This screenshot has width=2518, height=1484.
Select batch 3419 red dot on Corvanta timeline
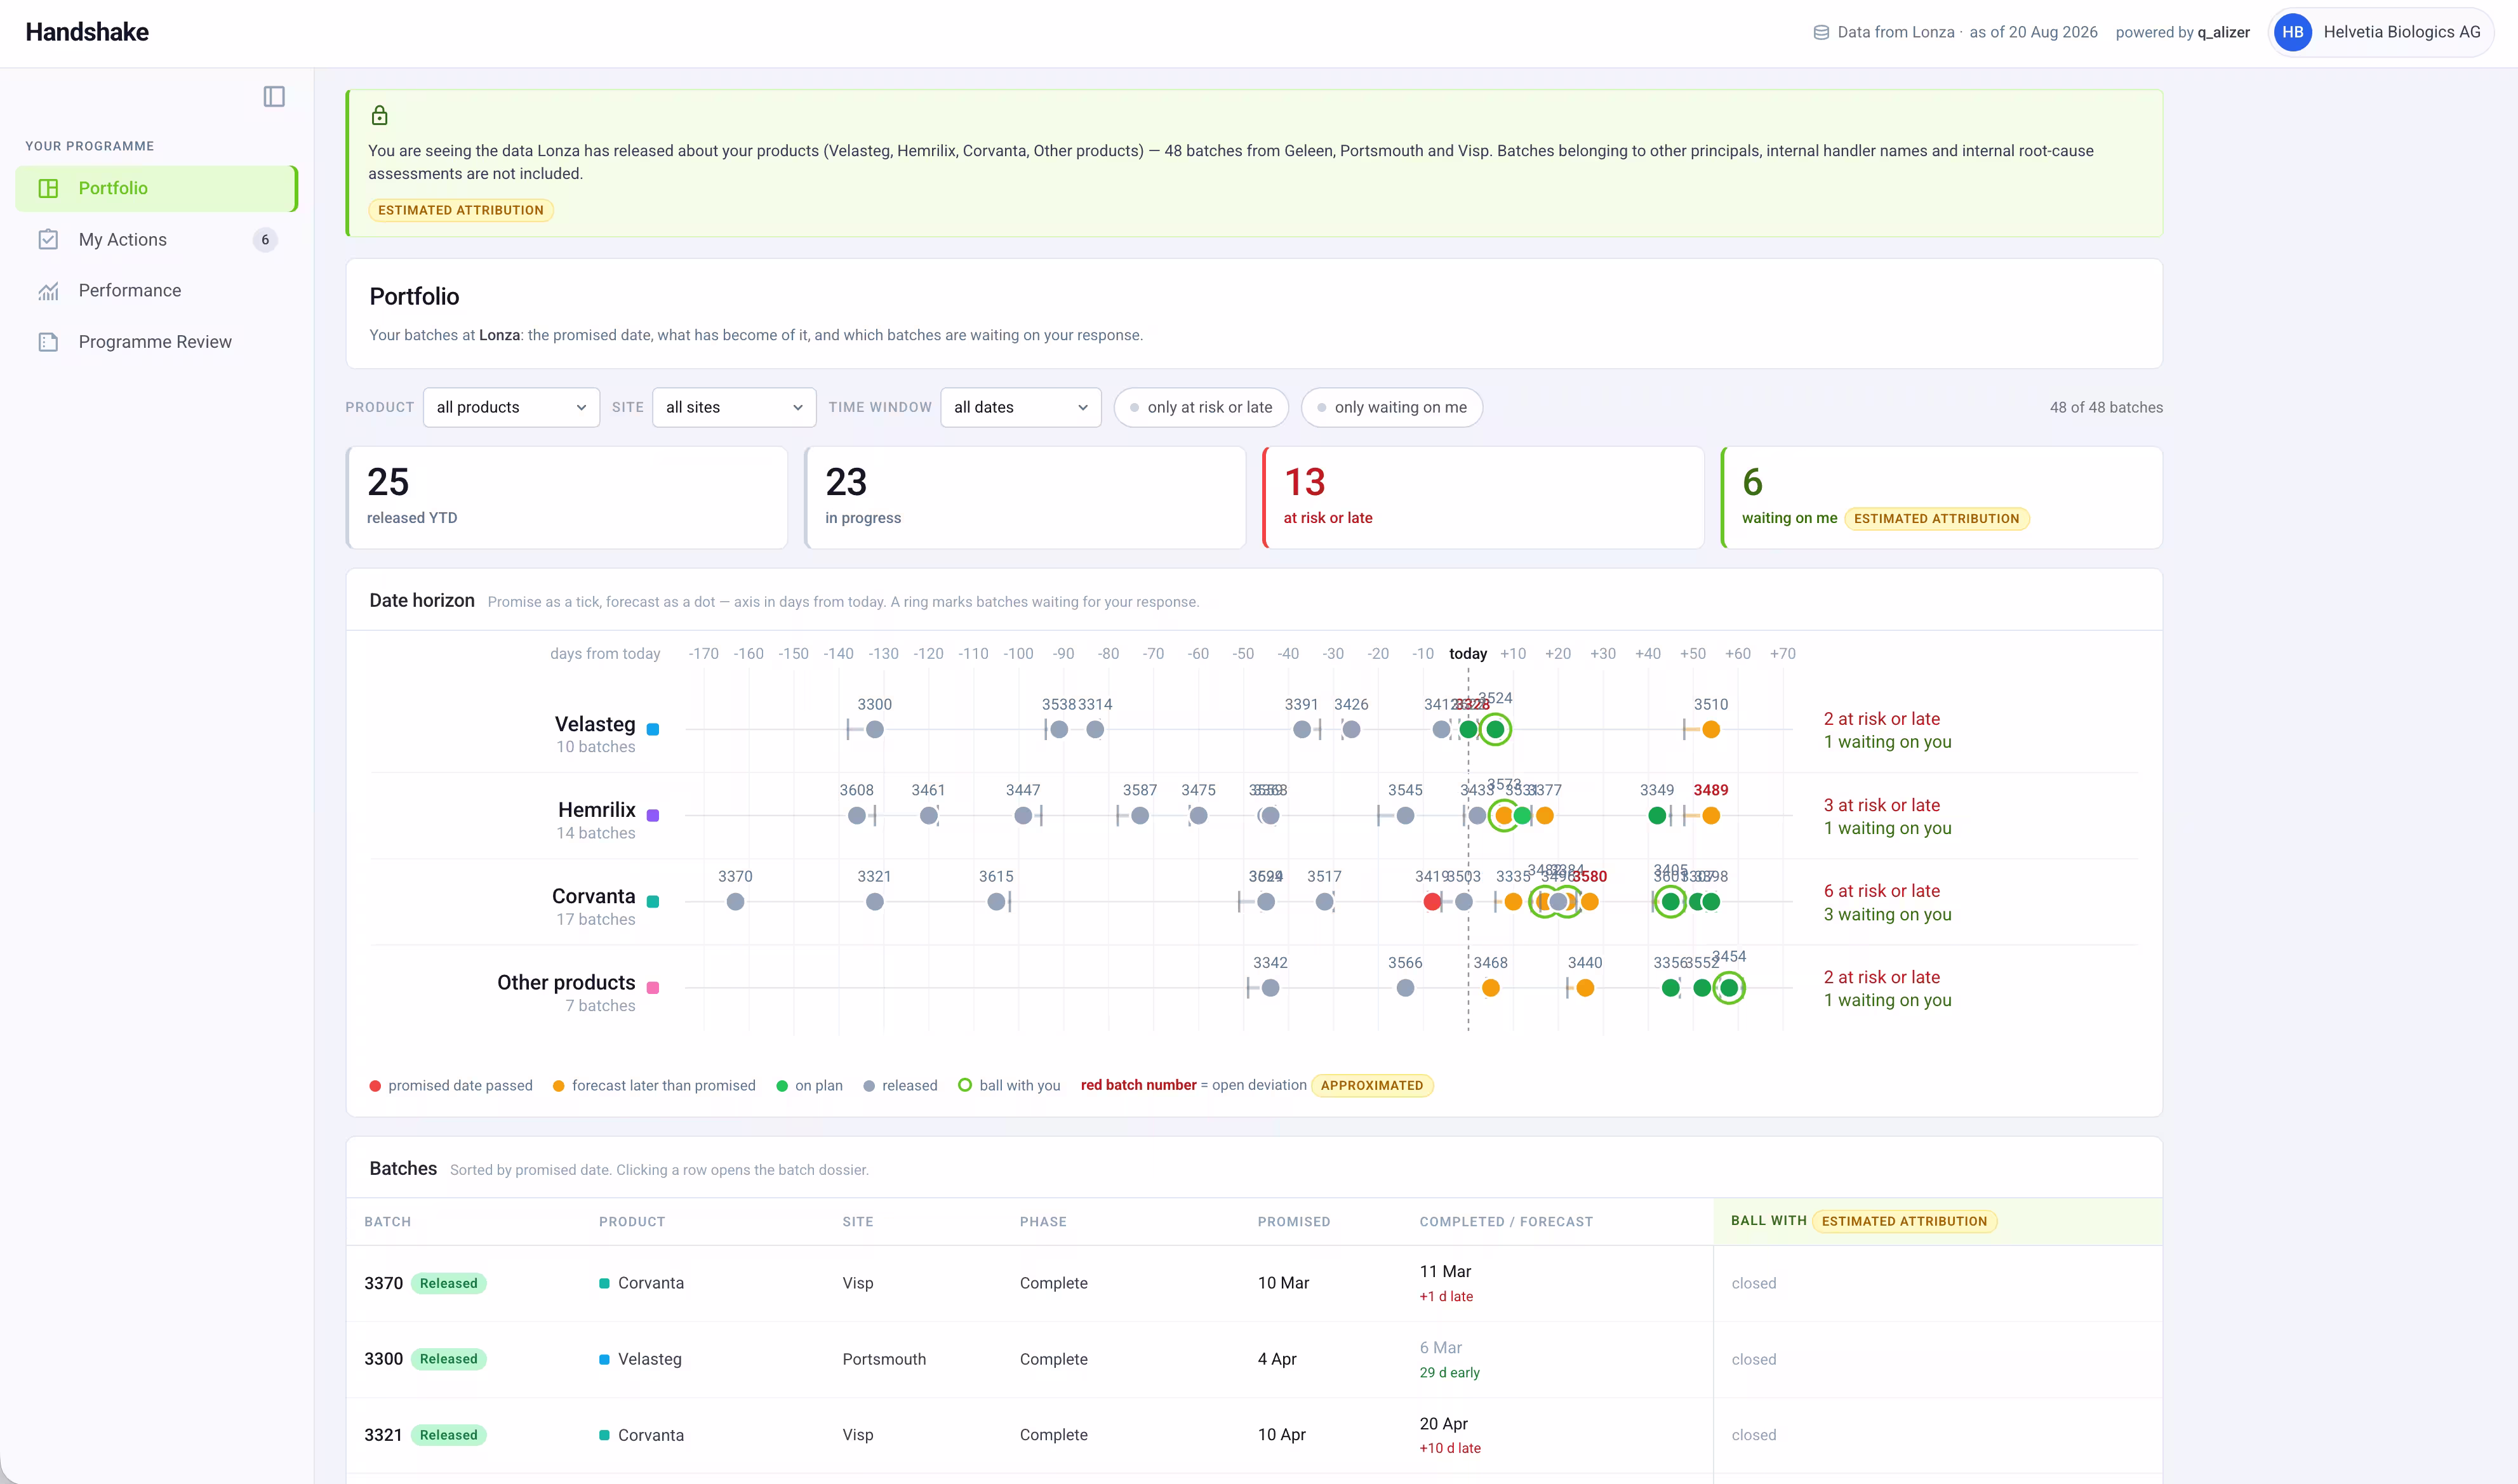click(1432, 902)
